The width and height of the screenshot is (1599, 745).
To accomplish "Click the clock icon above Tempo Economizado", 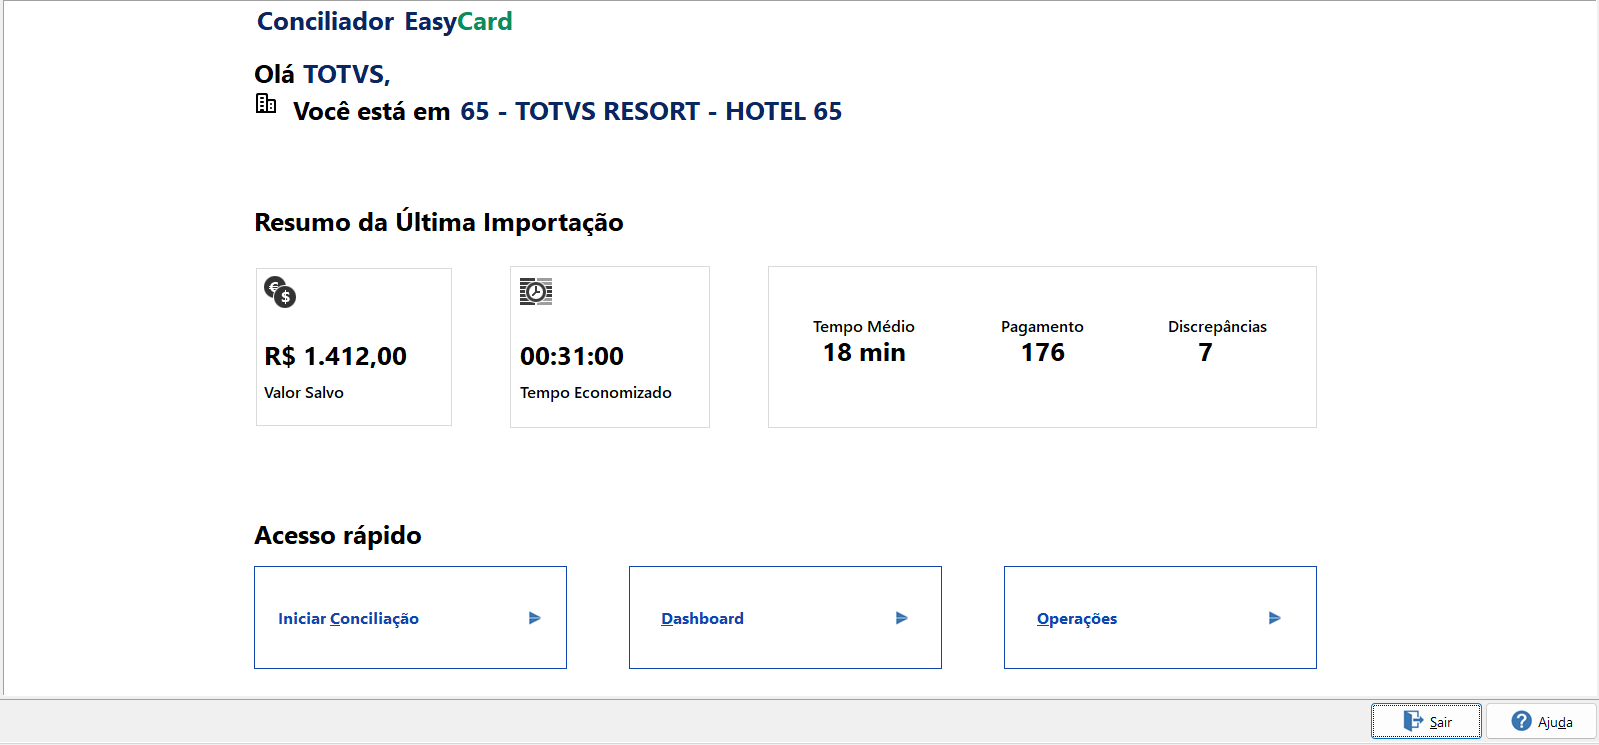I will [536, 291].
